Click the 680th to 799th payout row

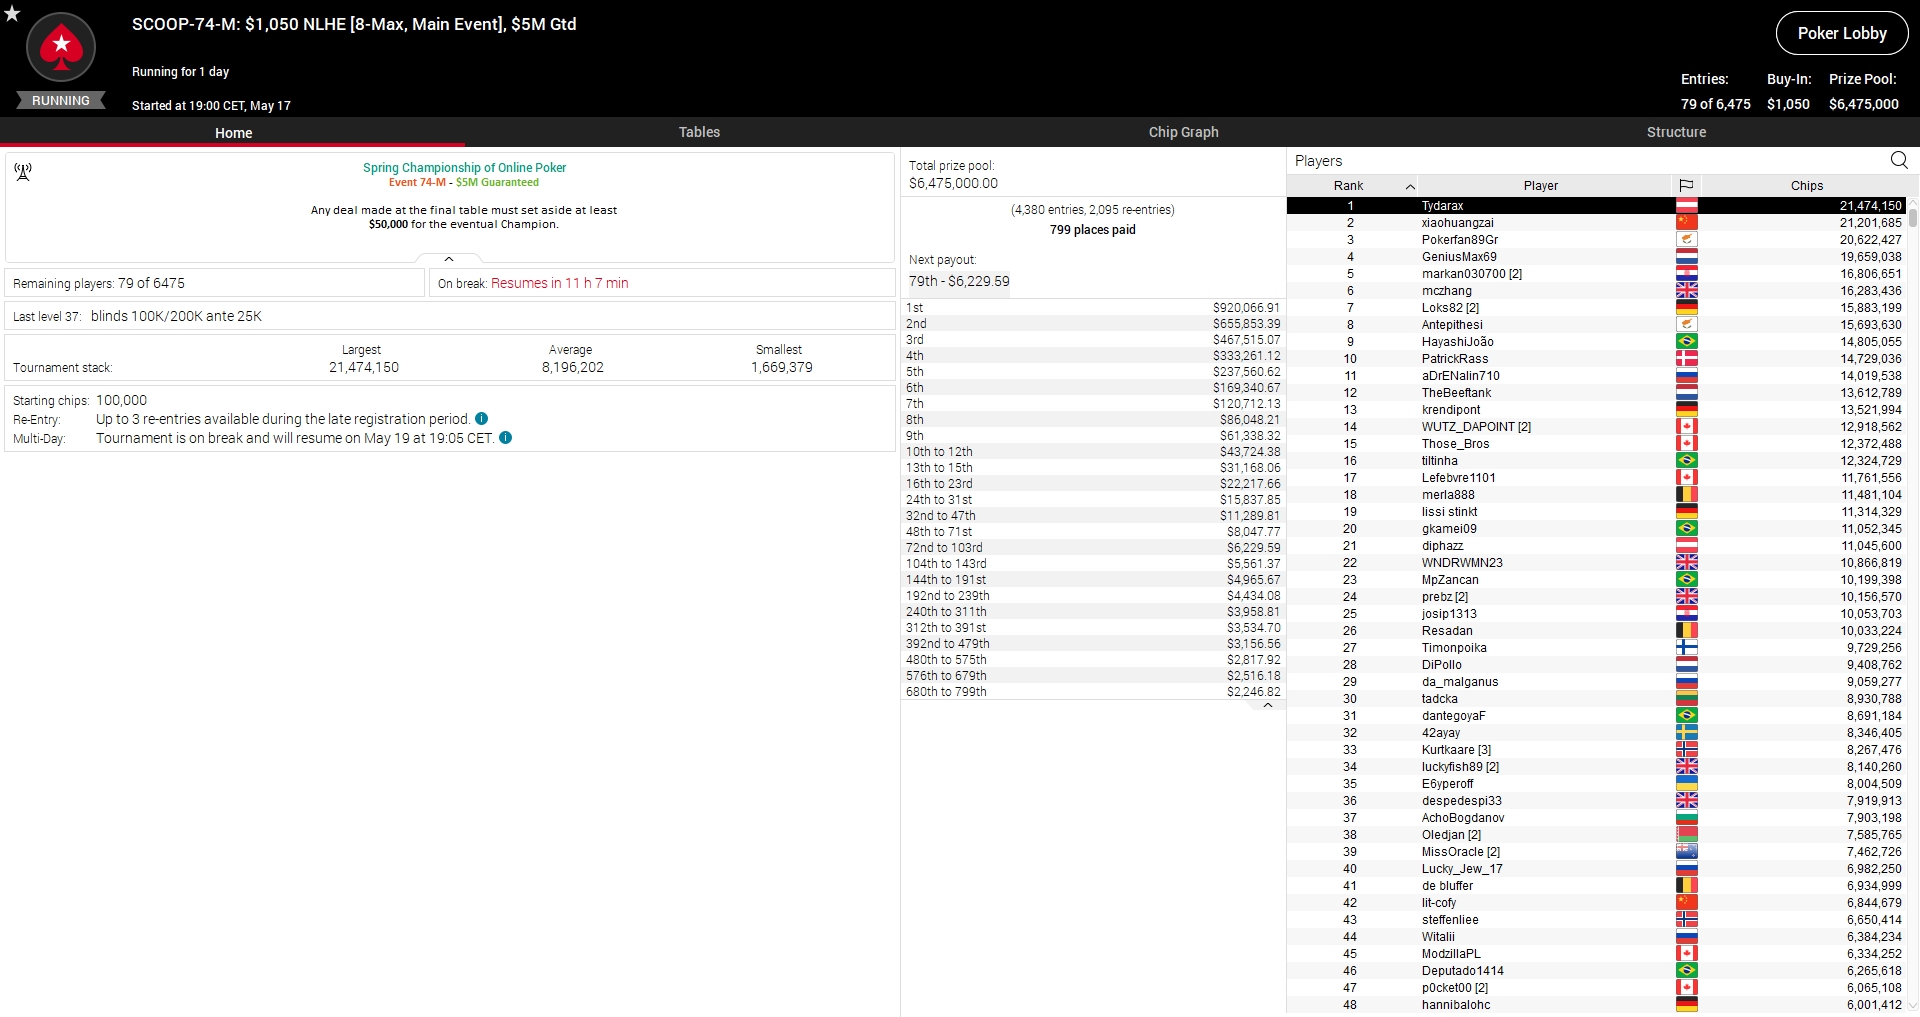tap(1093, 692)
